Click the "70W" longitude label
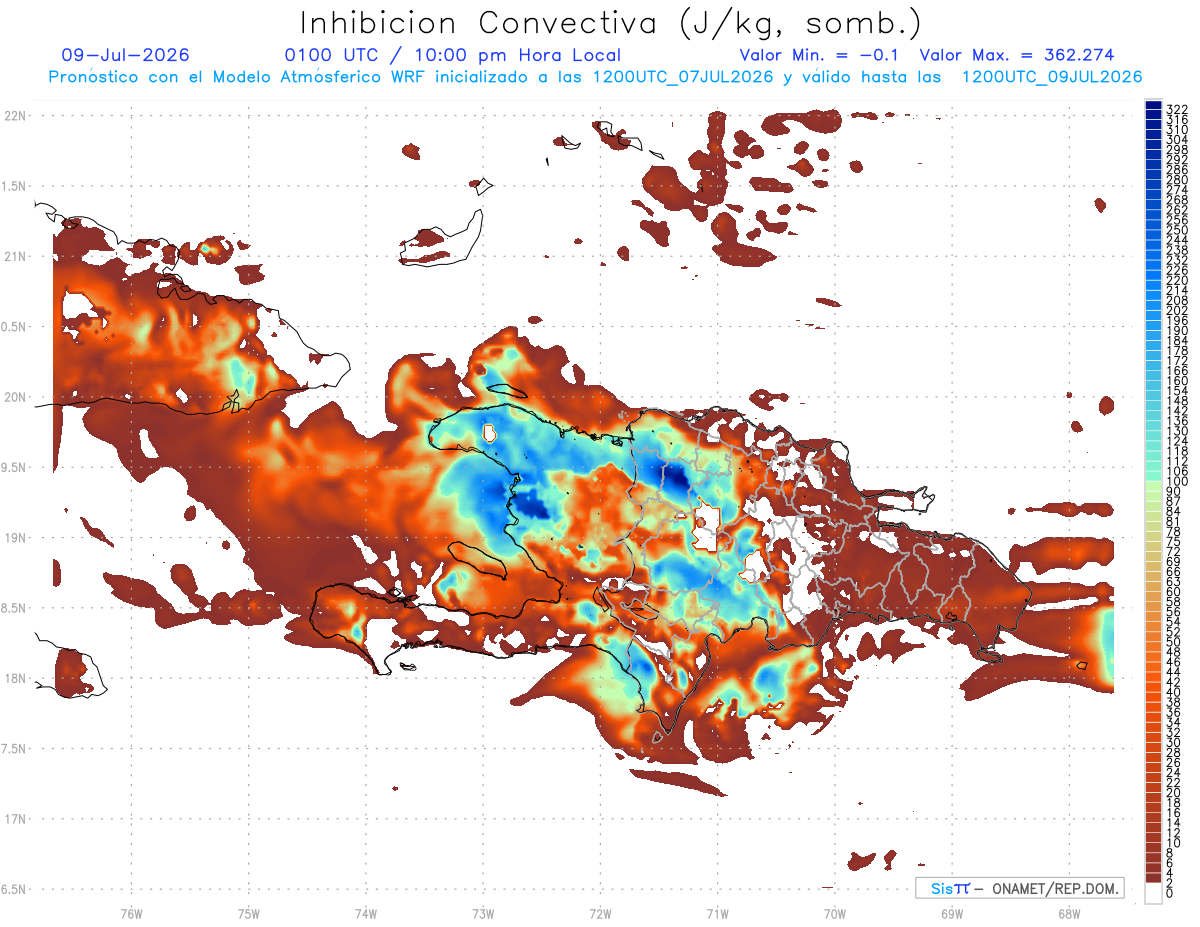 pyautogui.click(x=835, y=913)
